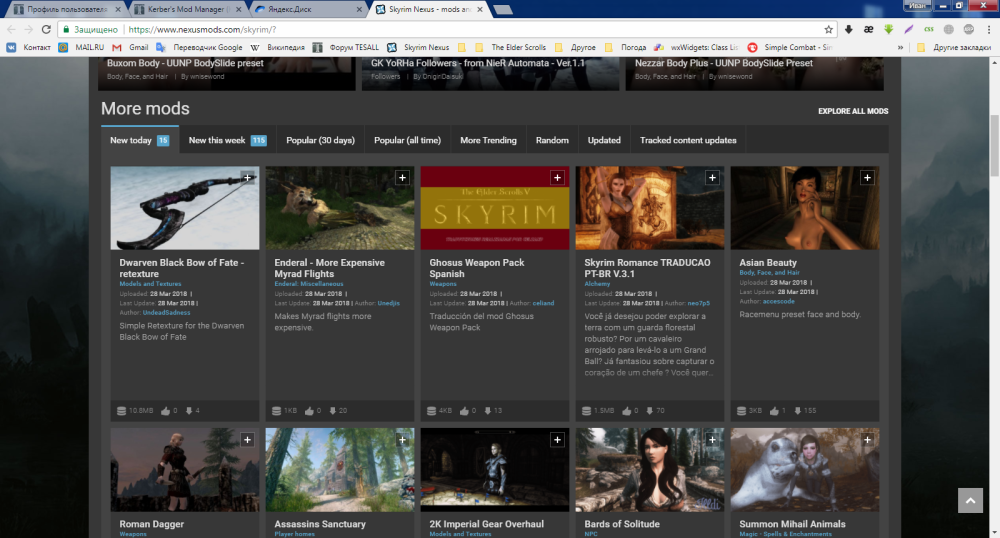The height and width of the screenshot is (538, 1000).
Task: Click the CSS extension icon
Action: 929,29
